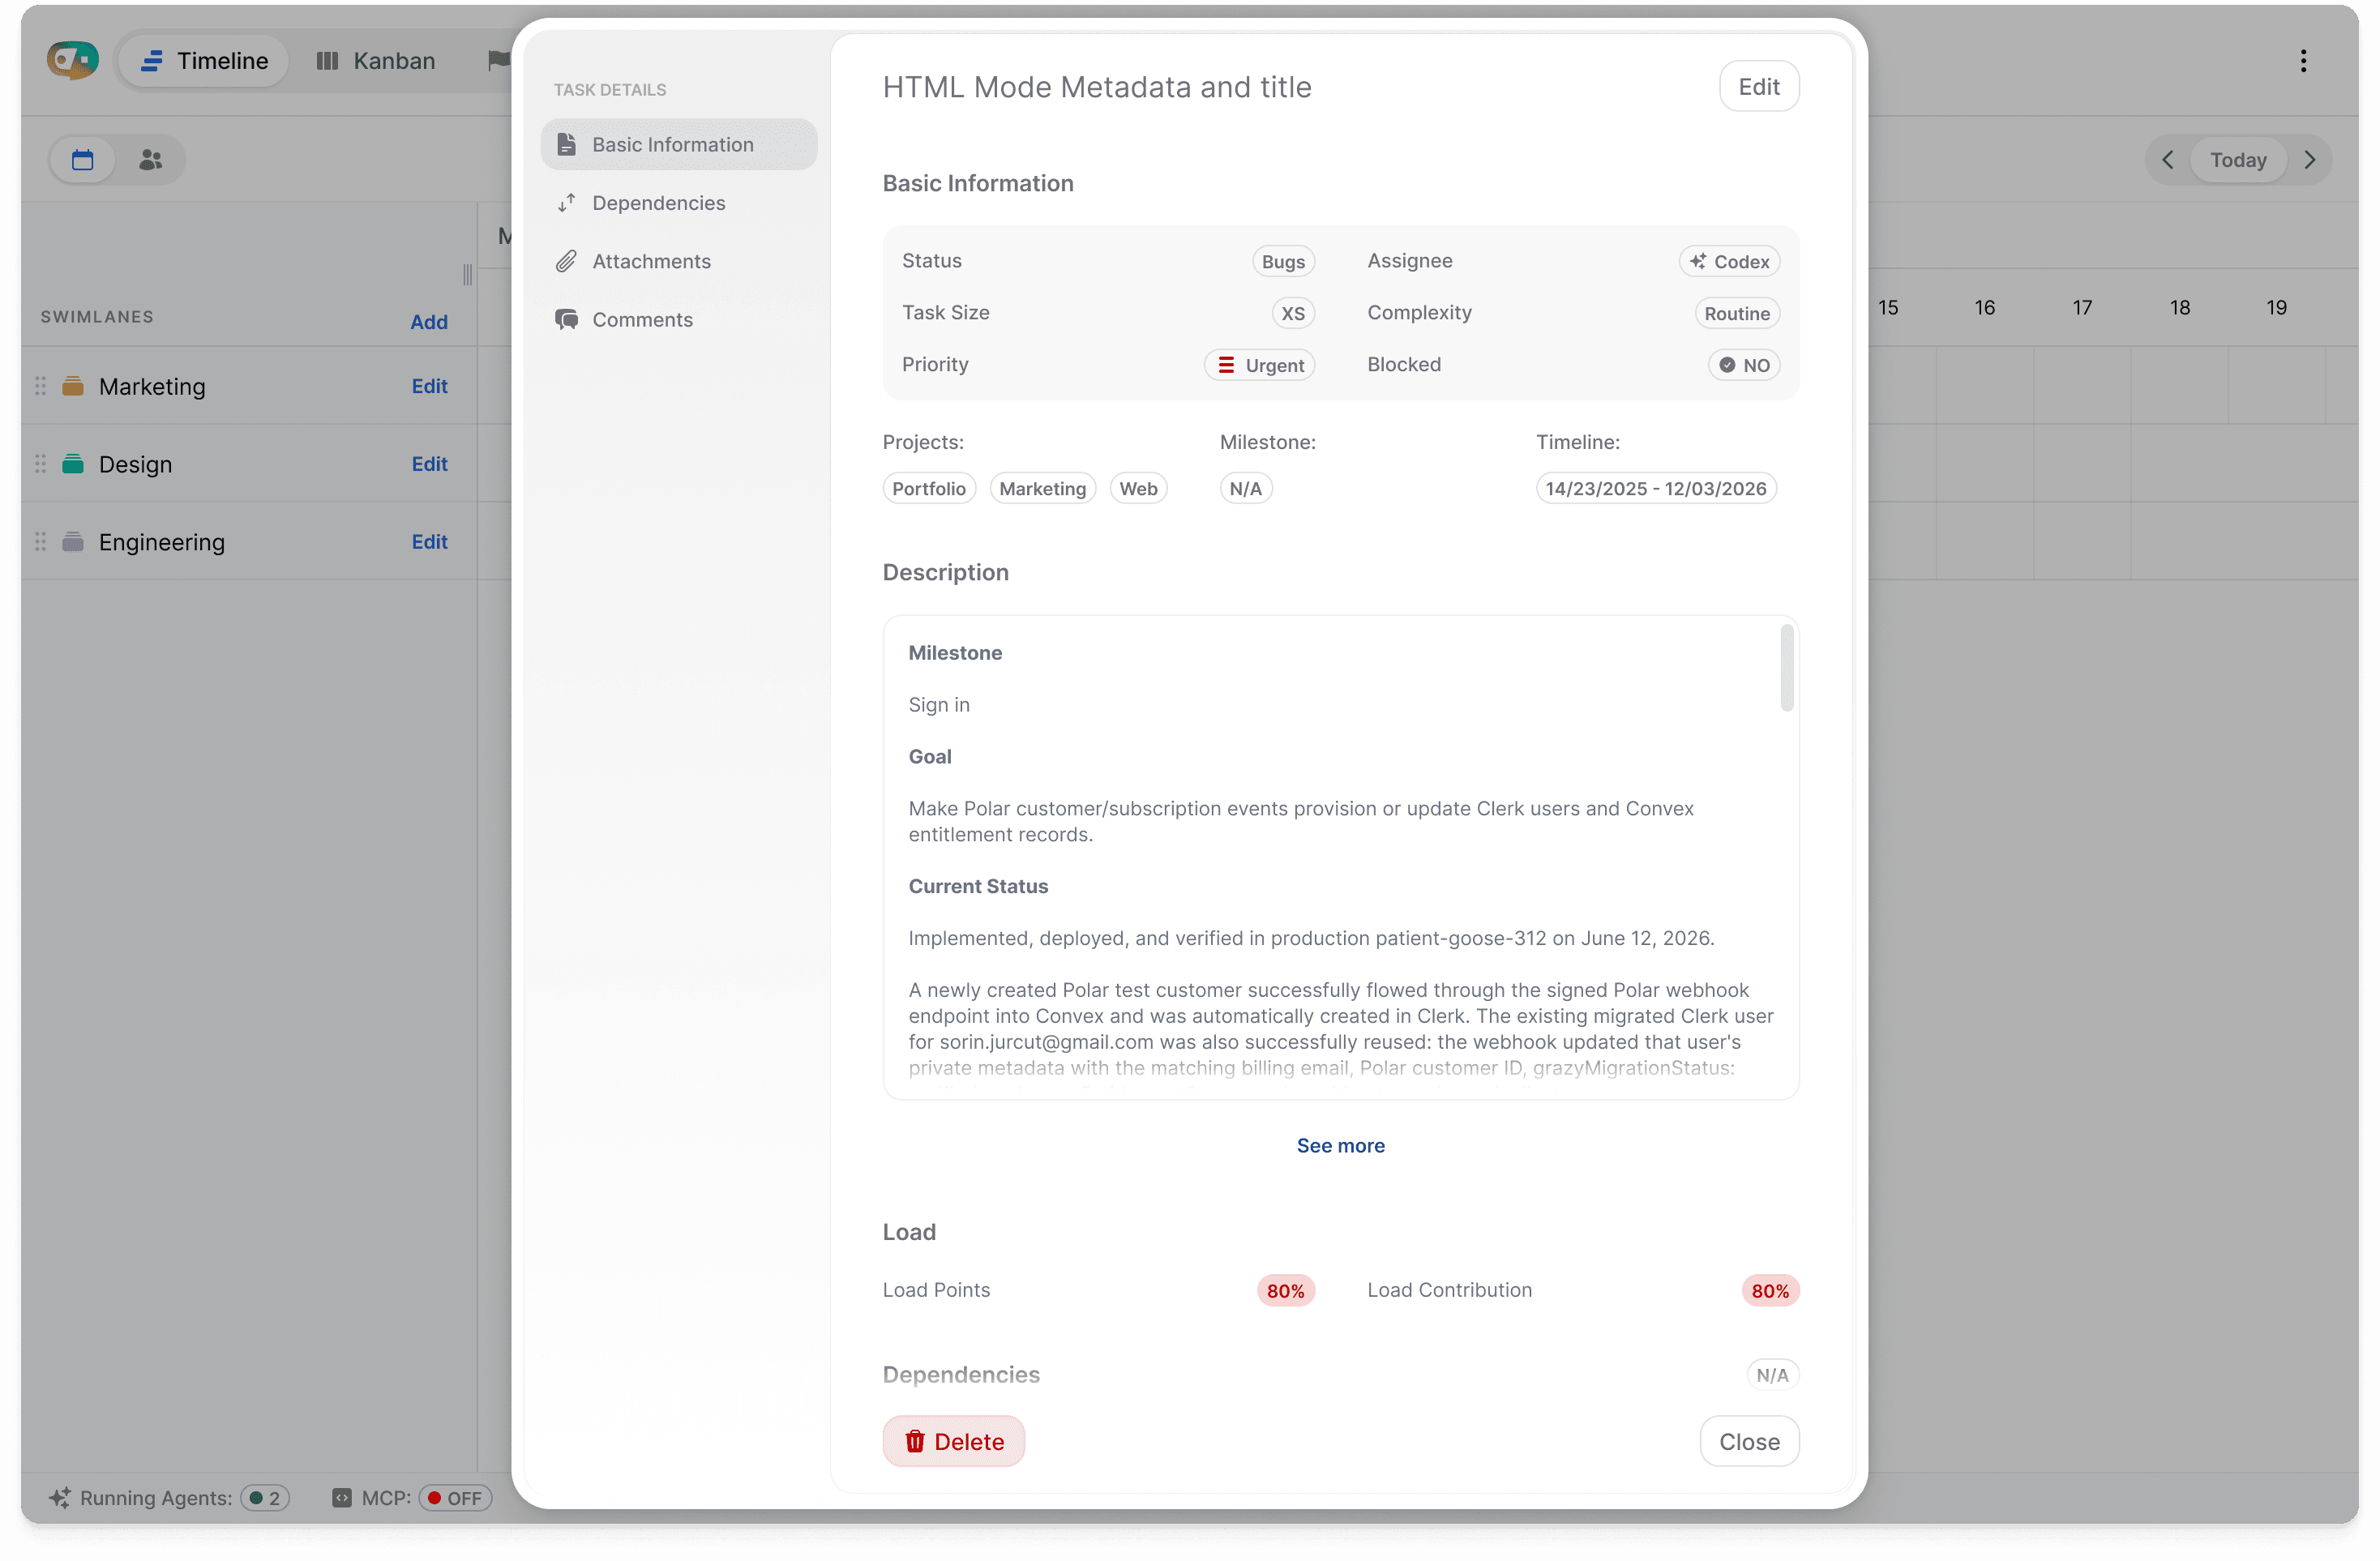Click the green Design swimlane icon
2380x1561 pixels.
click(73, 464)
